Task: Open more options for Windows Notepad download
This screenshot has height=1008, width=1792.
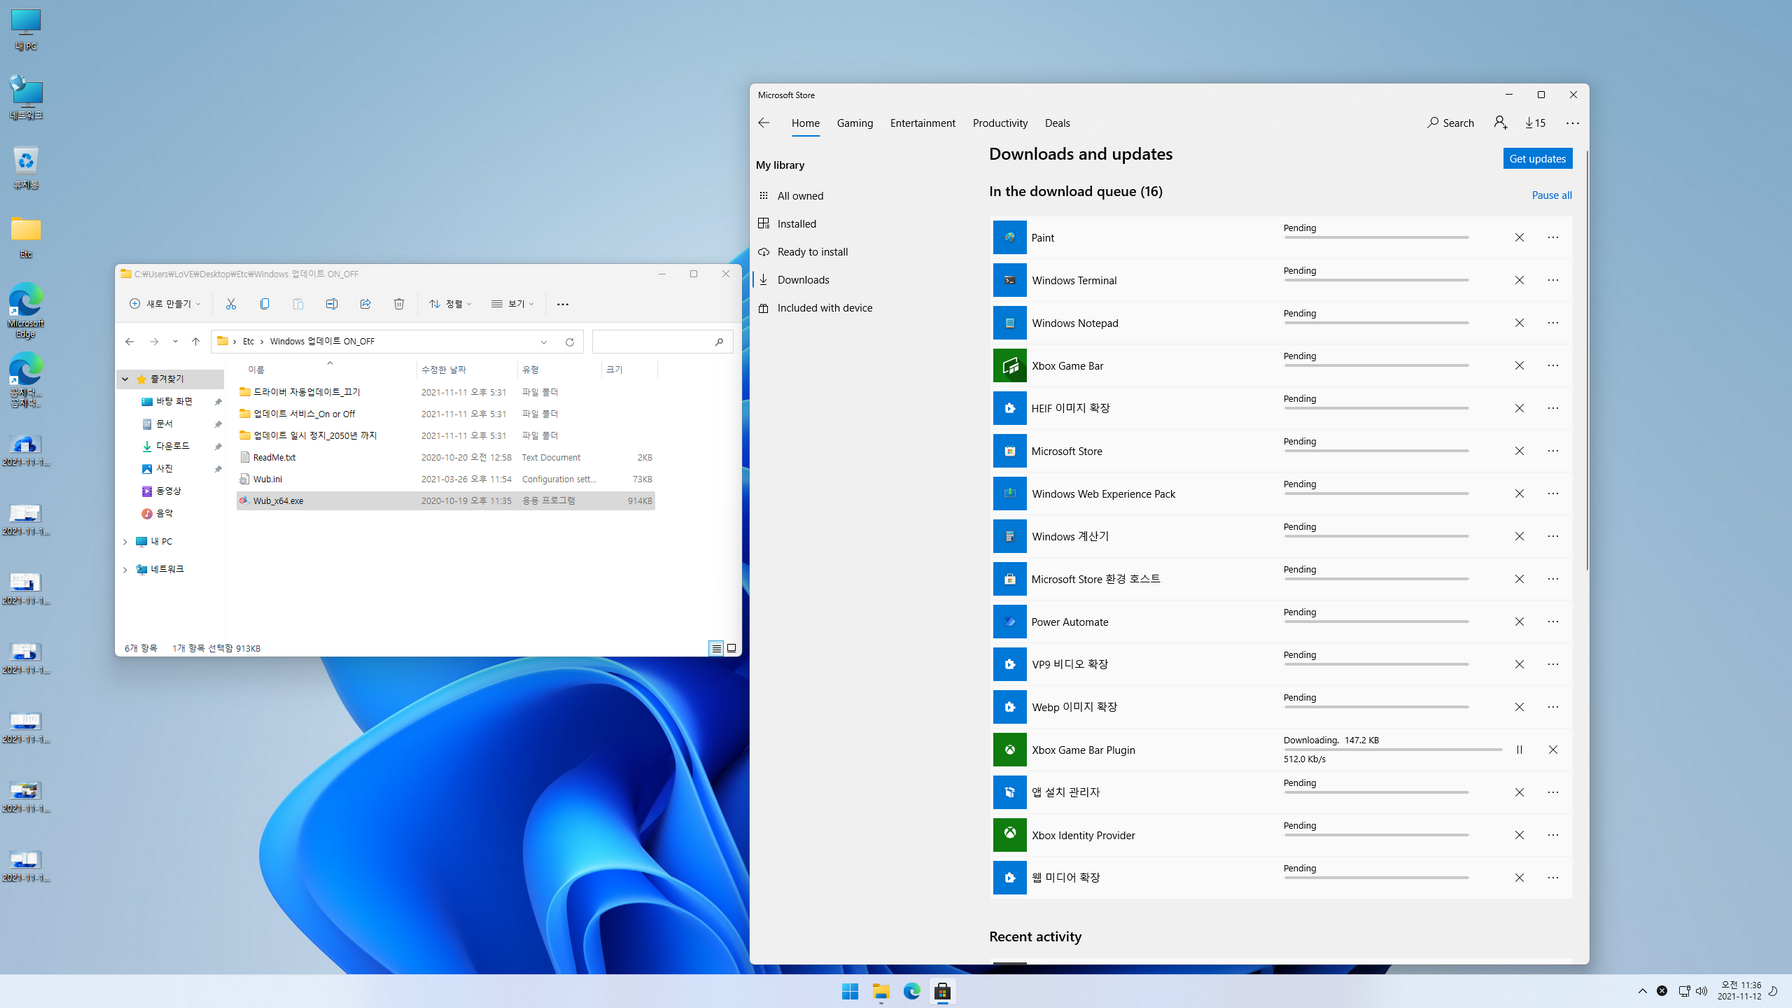Action: 1553,323
